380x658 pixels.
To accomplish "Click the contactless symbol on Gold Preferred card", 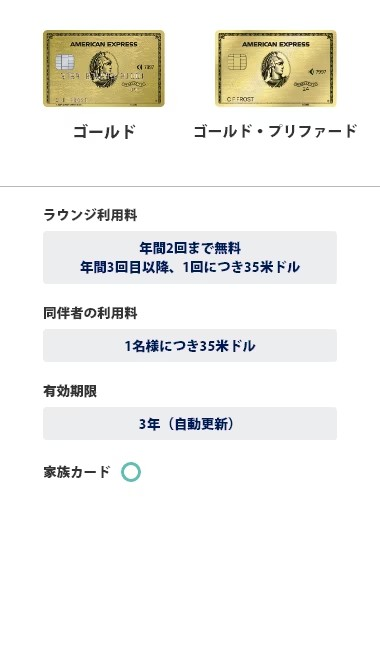I will pos(312,72).
